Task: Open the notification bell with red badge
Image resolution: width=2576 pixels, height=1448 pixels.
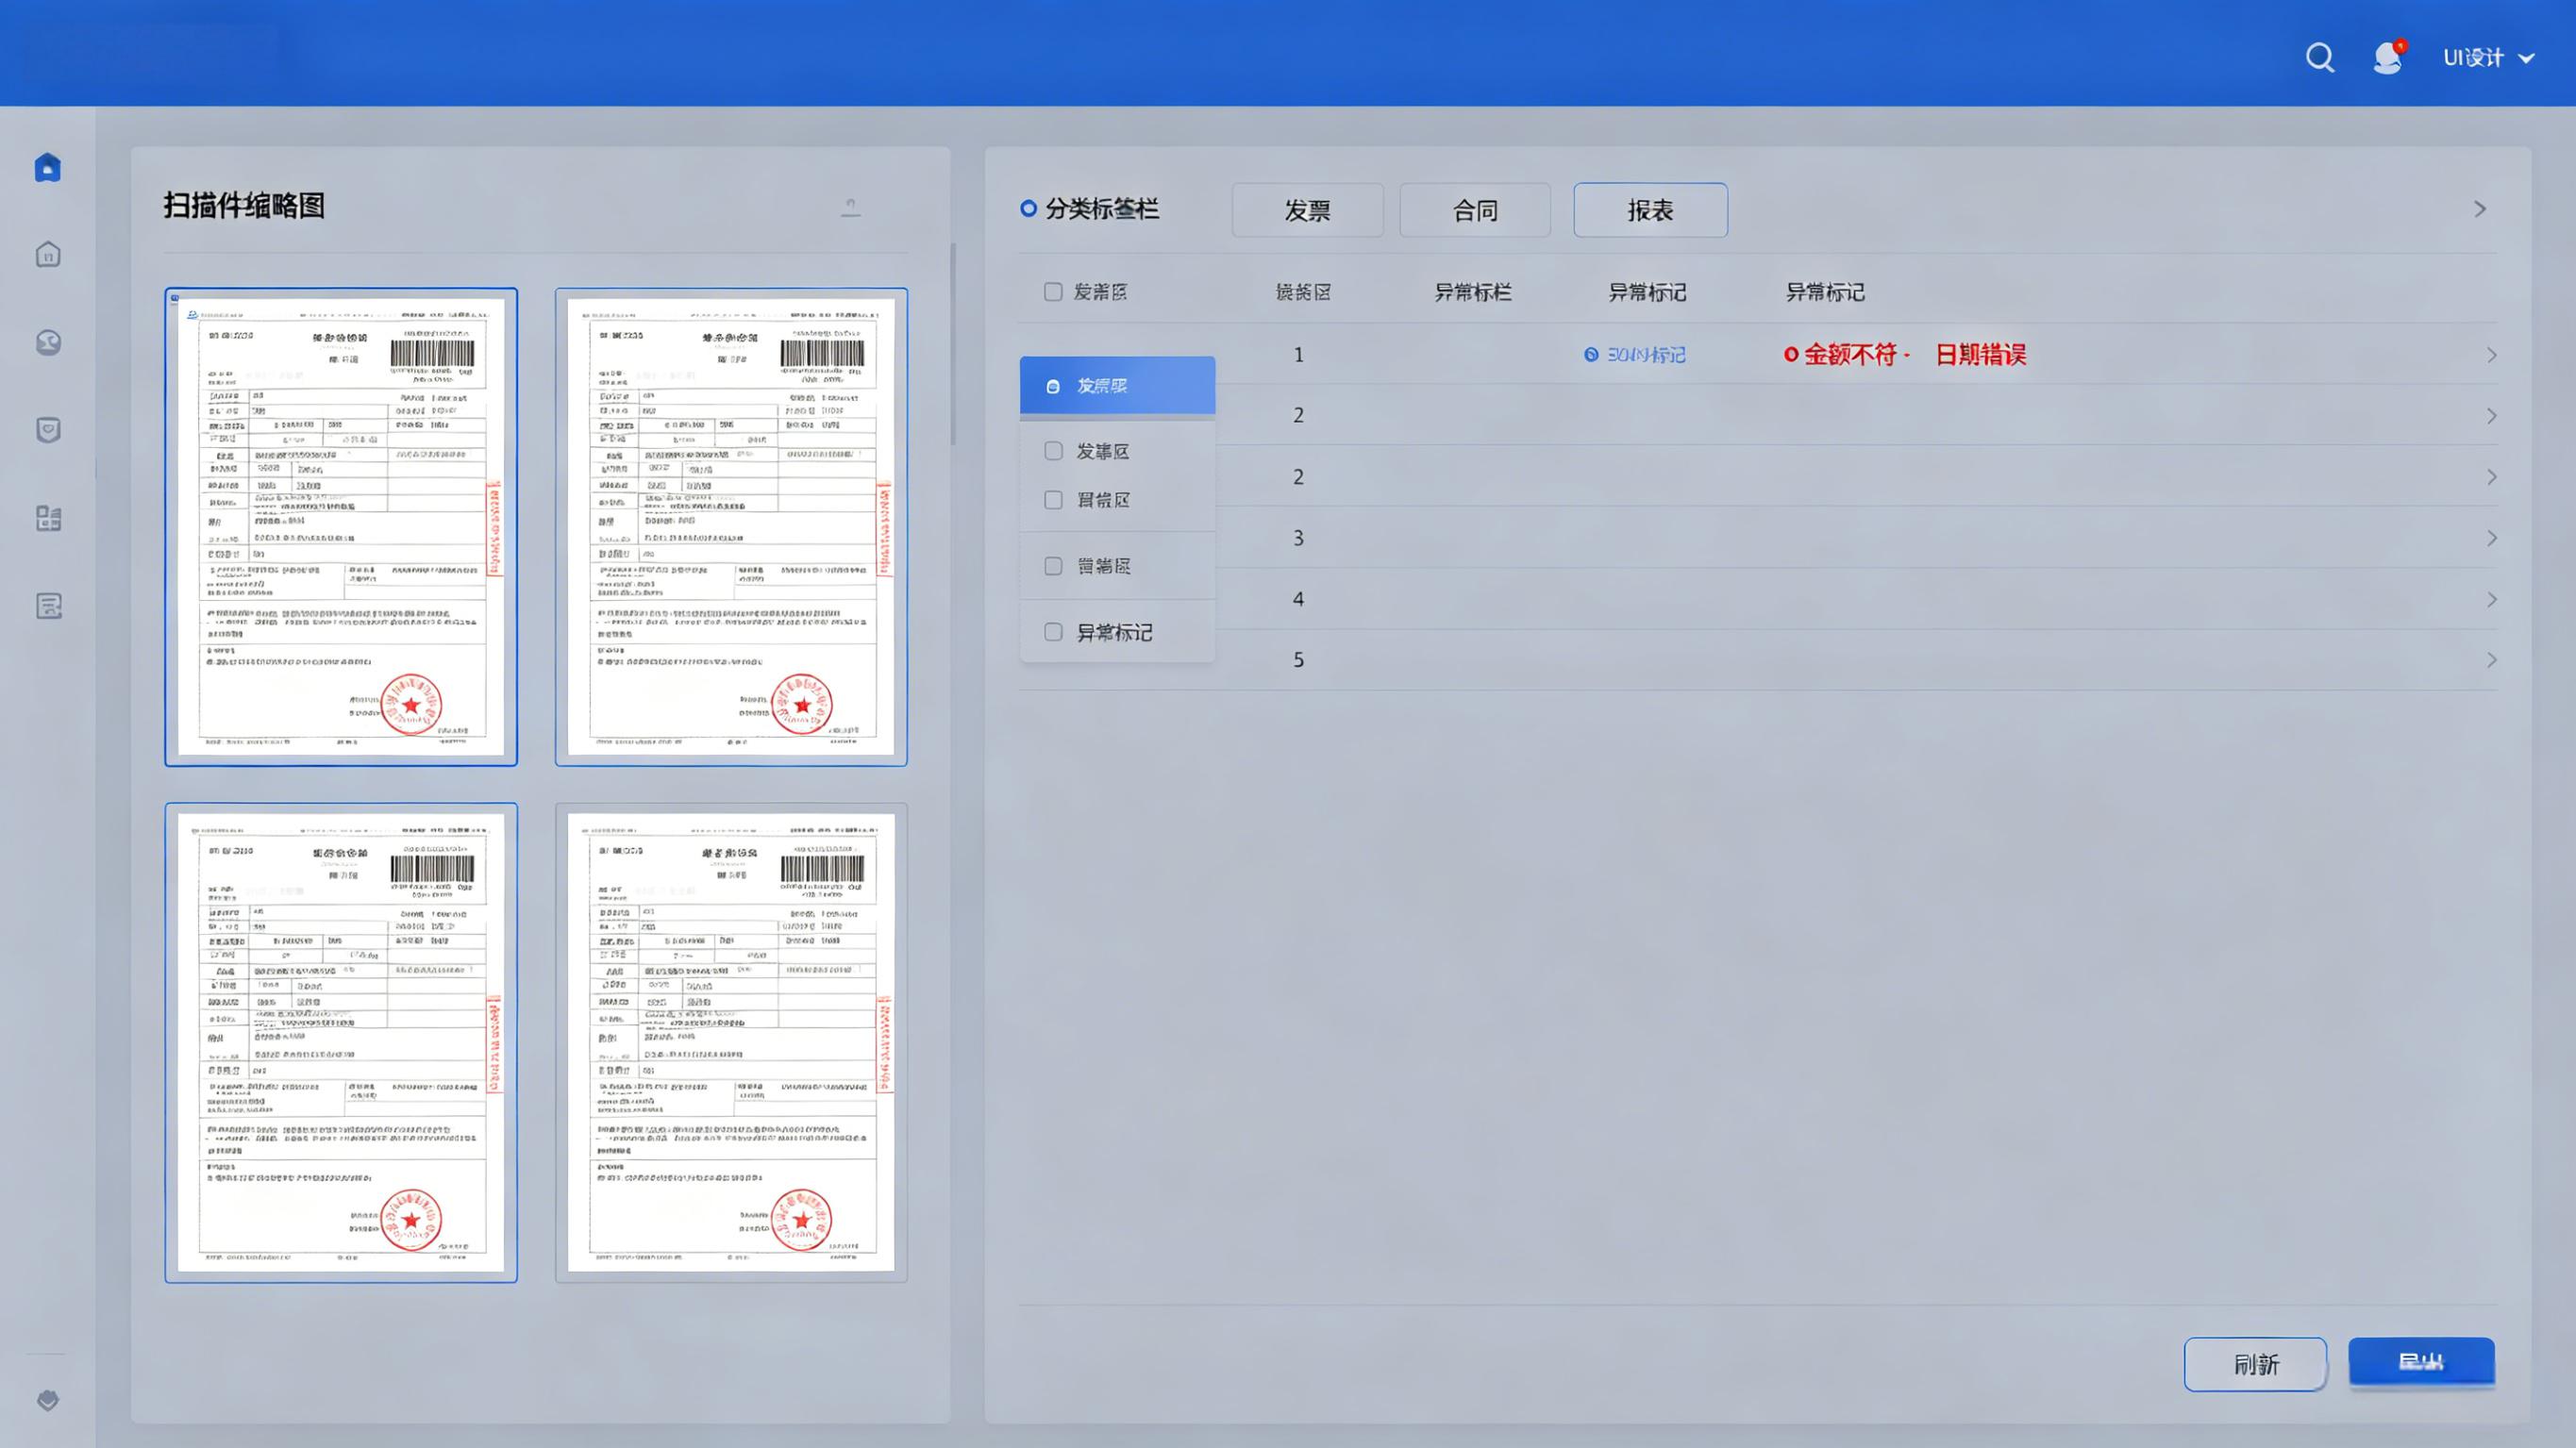Action: 2388,57
